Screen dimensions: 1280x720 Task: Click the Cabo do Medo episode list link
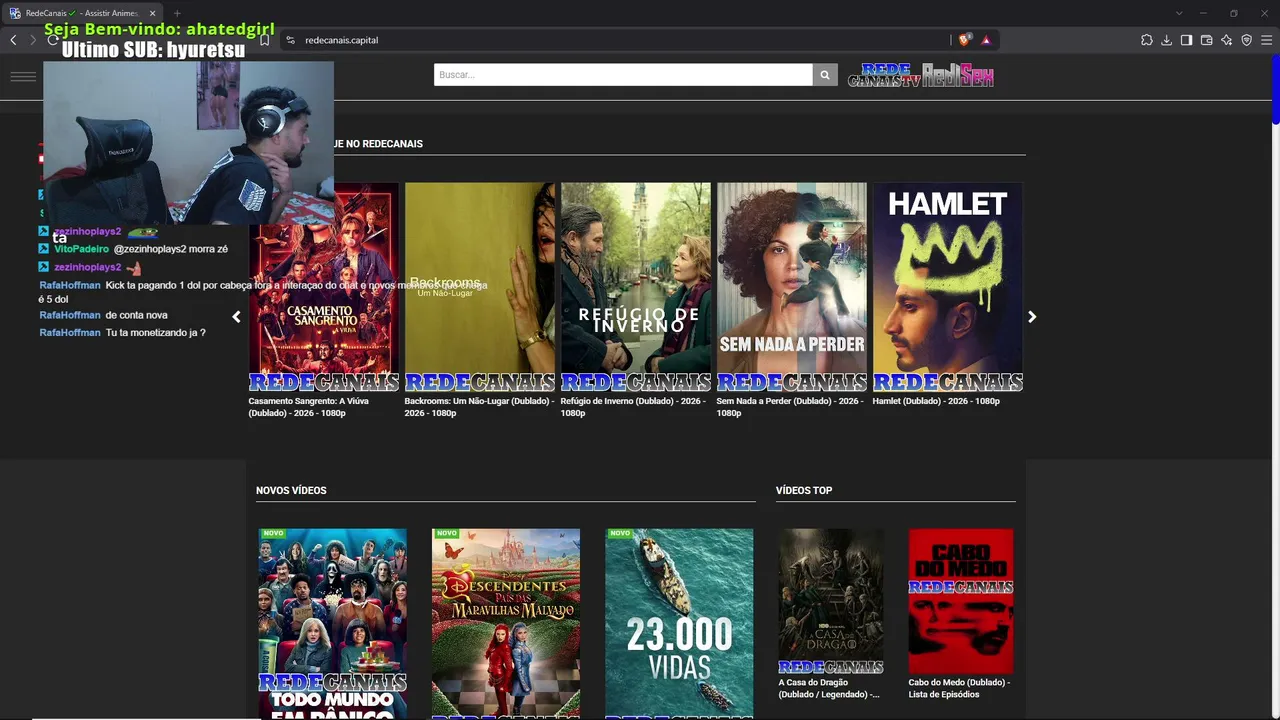(x=959, y=688)
